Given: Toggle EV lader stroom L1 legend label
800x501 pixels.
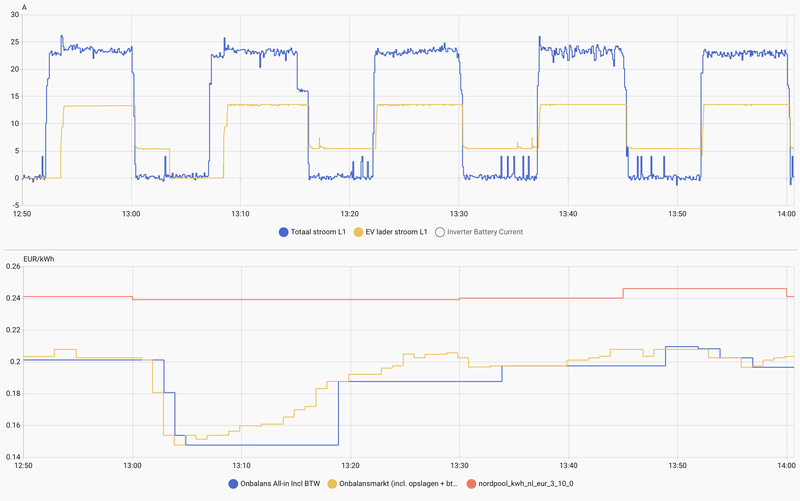Looking at the screenshot, I should coord(396,232).
